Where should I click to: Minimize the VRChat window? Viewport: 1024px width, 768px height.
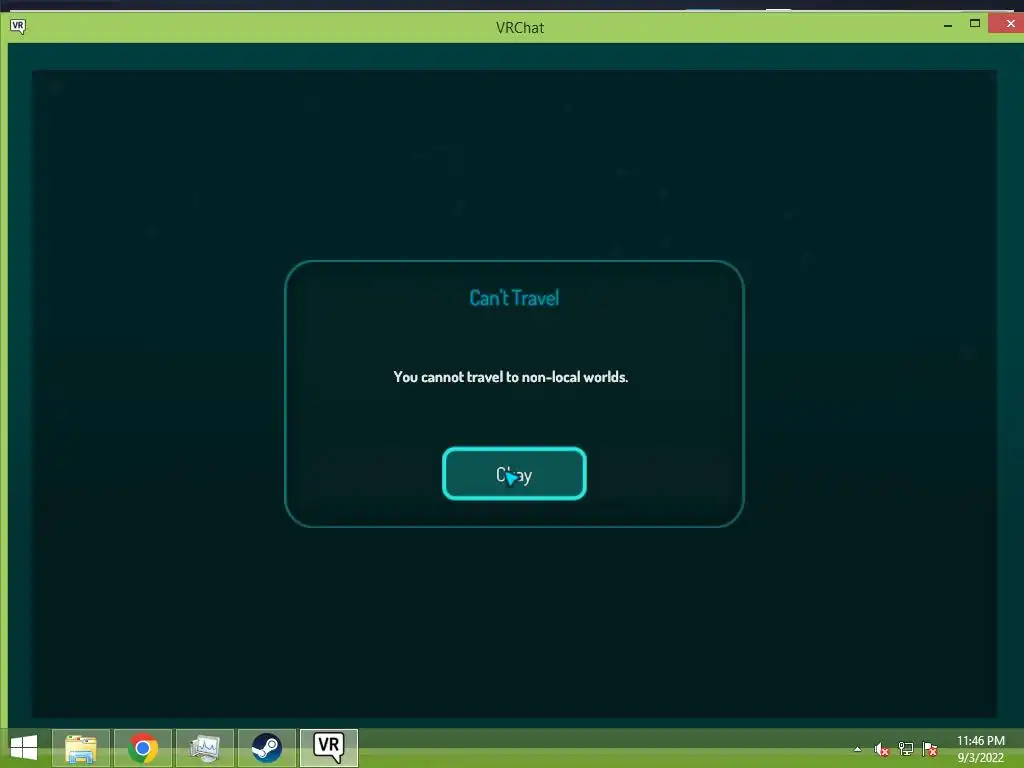(x=948, y=25)
